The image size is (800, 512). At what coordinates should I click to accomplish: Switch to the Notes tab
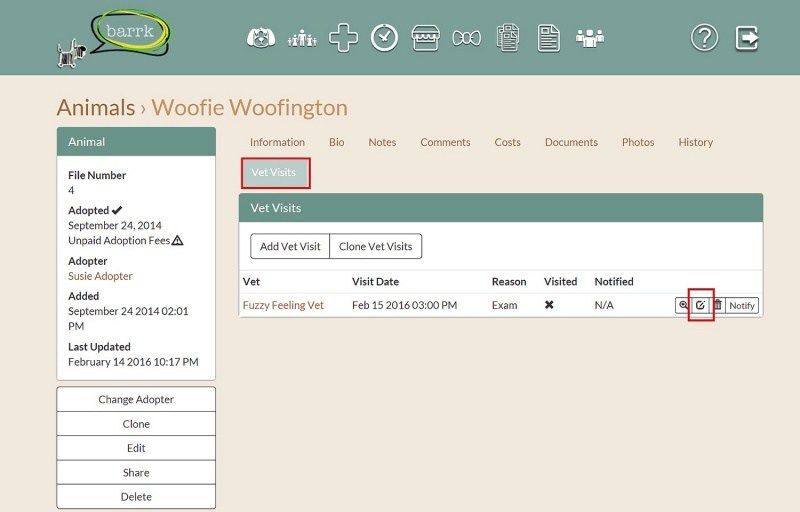382,142
